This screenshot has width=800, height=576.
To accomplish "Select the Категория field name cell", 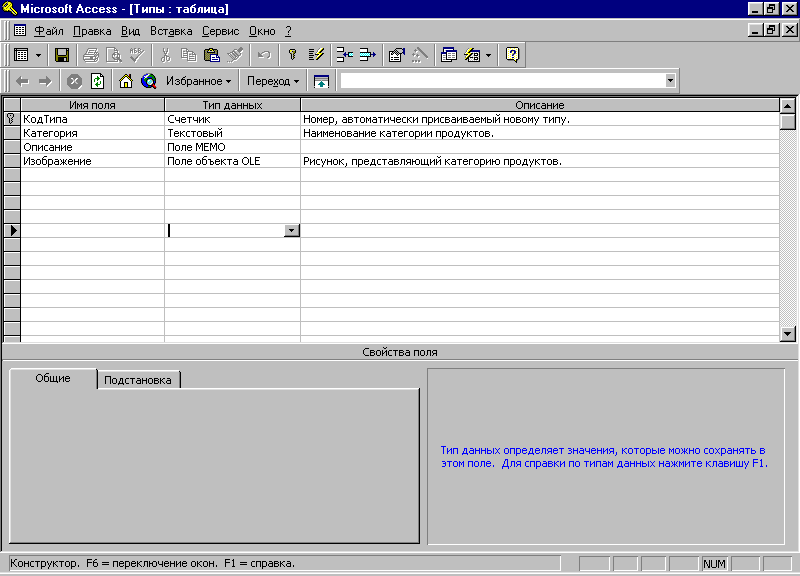I will click(x=92, y=133).
